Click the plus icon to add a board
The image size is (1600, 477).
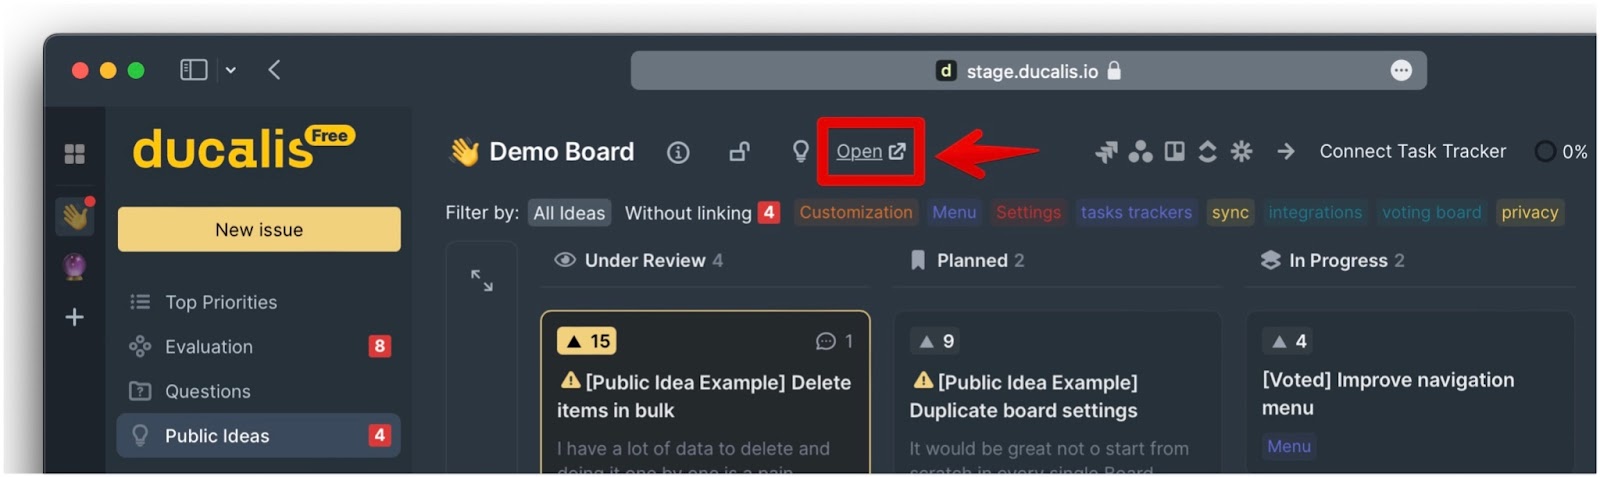[x=74, y=317]
